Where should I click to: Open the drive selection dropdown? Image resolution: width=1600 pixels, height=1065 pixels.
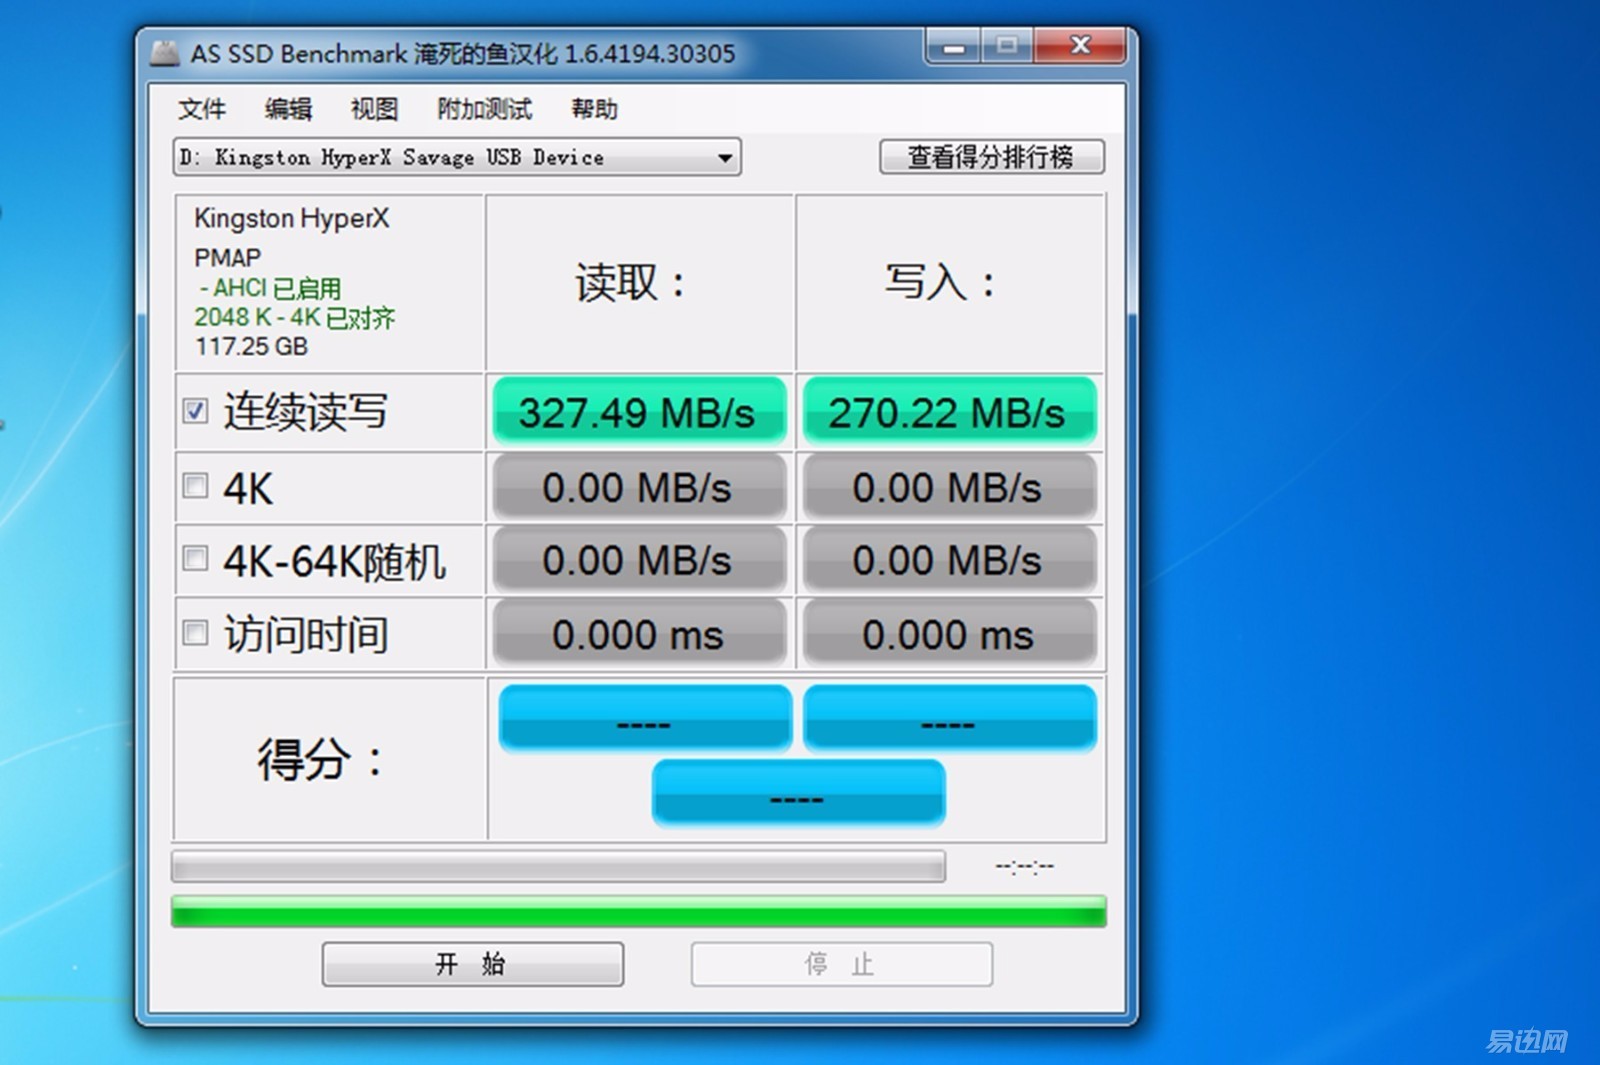point(457,157)
